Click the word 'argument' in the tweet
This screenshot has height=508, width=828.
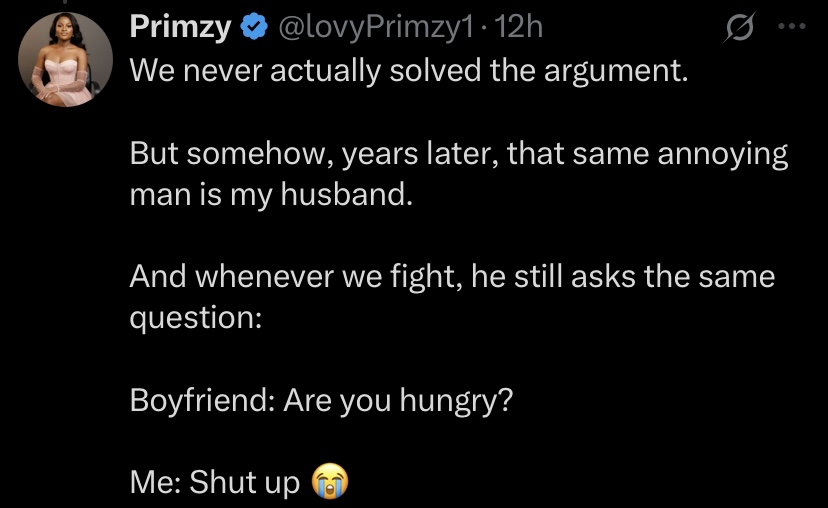(x=613, y=72)
